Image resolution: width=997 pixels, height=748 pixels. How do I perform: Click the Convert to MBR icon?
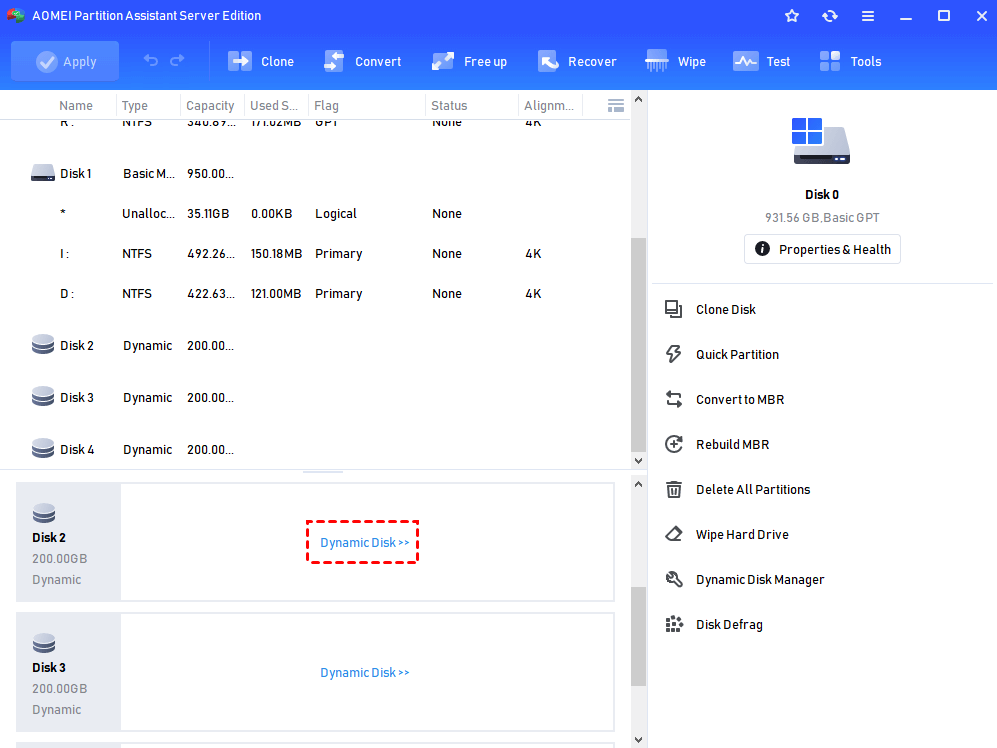pos(673,399)
